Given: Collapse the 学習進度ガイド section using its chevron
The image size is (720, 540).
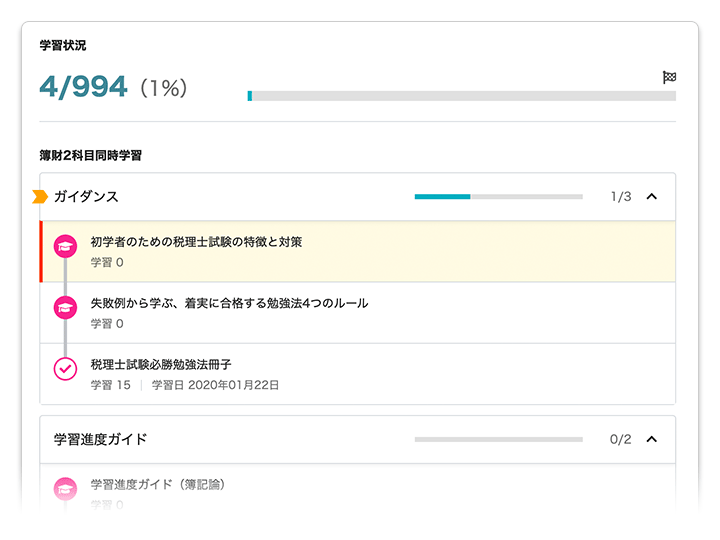Looking at the screenshot, I should tap(652, 439).
